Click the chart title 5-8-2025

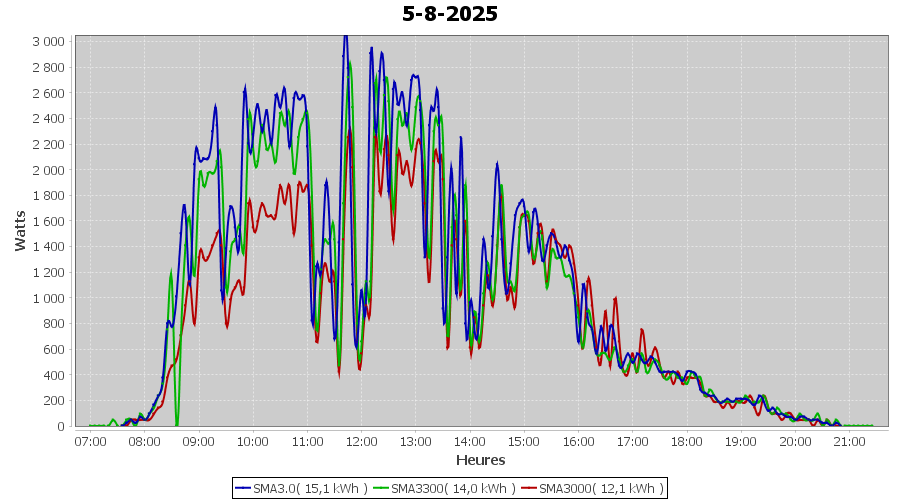450,14
